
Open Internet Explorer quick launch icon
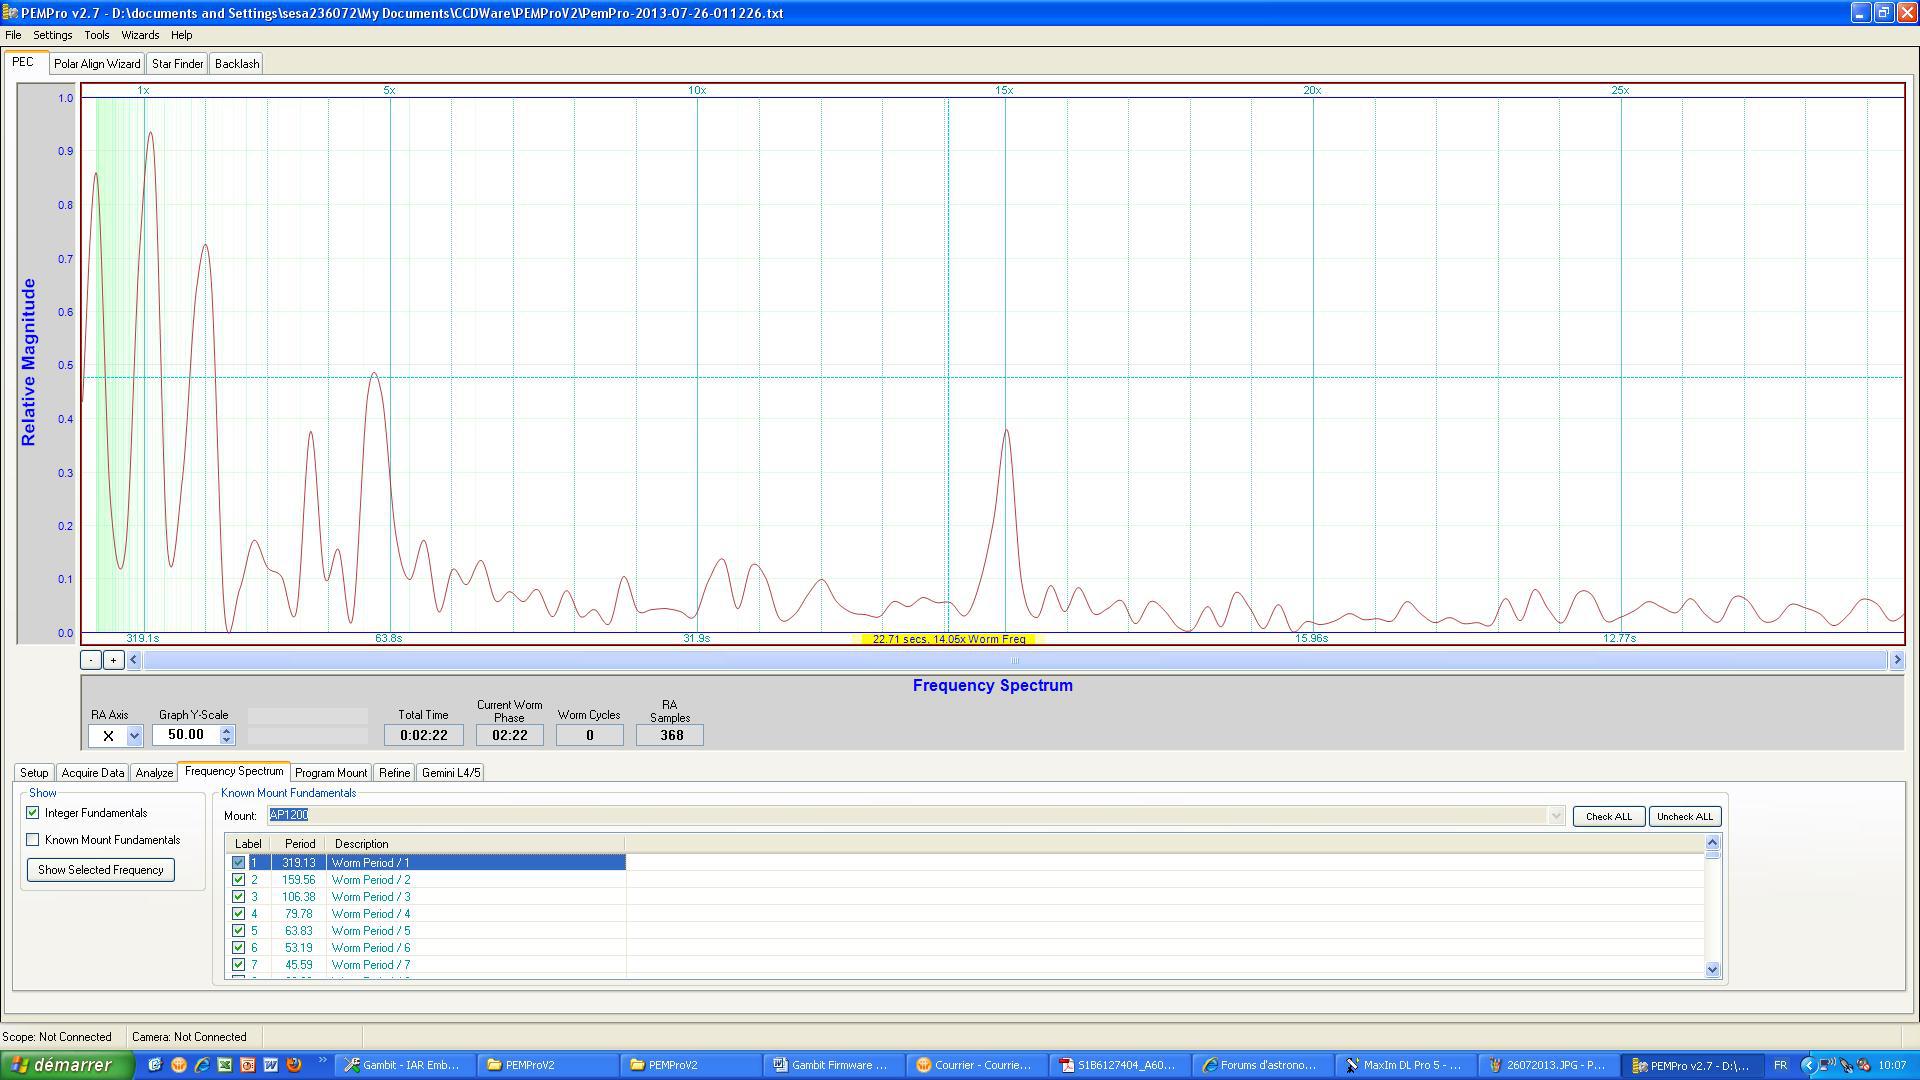click(x=202, y=1065)
